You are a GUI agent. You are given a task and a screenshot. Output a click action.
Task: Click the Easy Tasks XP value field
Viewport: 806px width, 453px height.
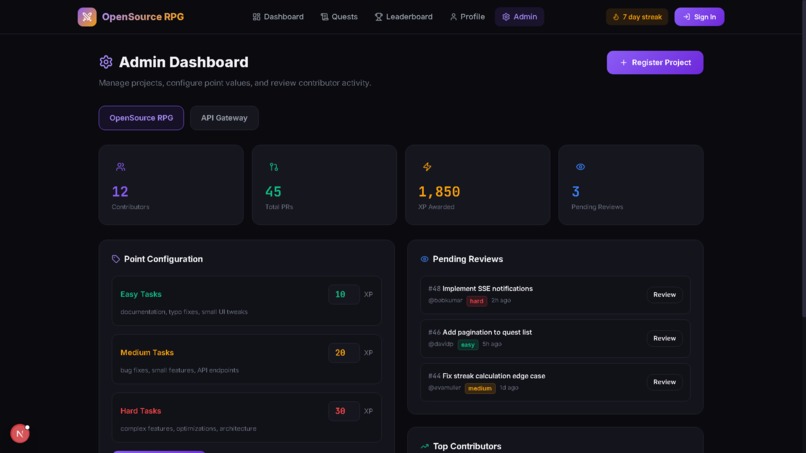tap(343, 295)
